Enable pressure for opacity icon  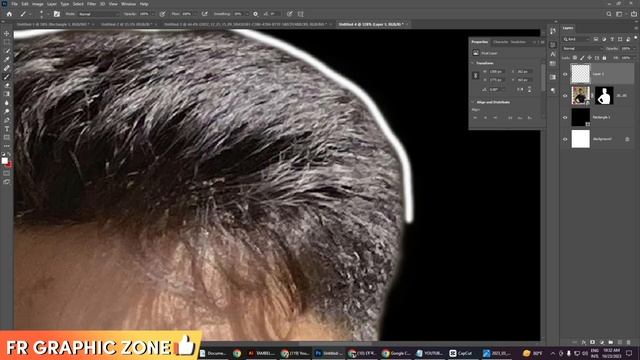(162, 14)
